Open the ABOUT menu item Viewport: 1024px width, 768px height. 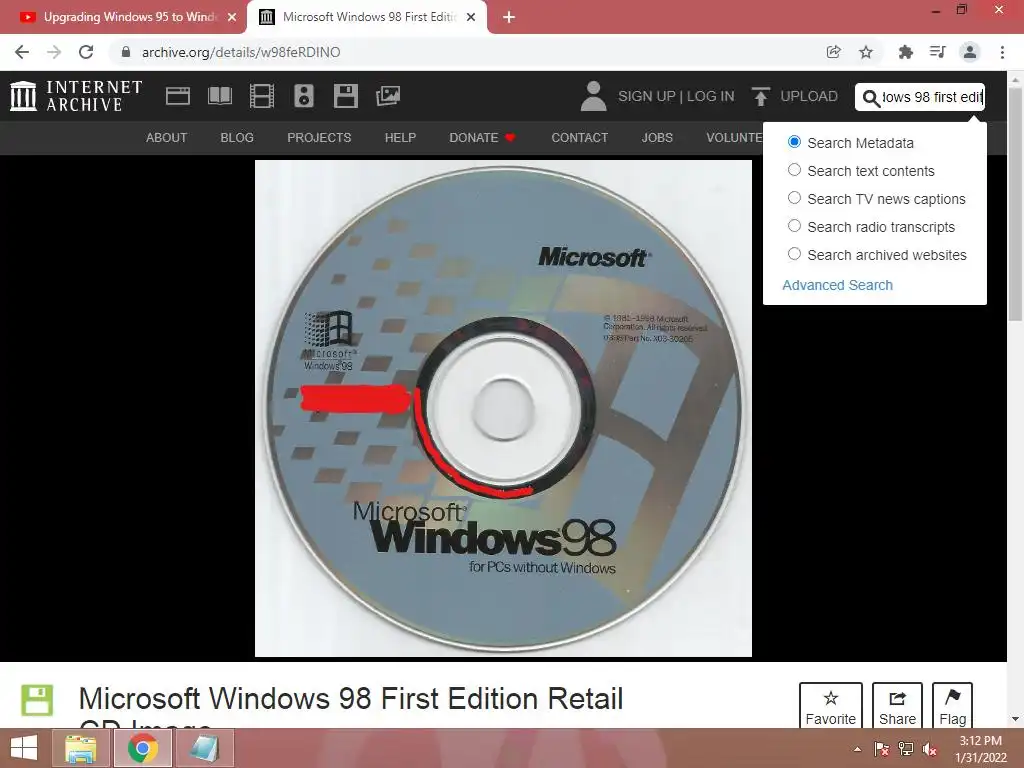(167, 138)
